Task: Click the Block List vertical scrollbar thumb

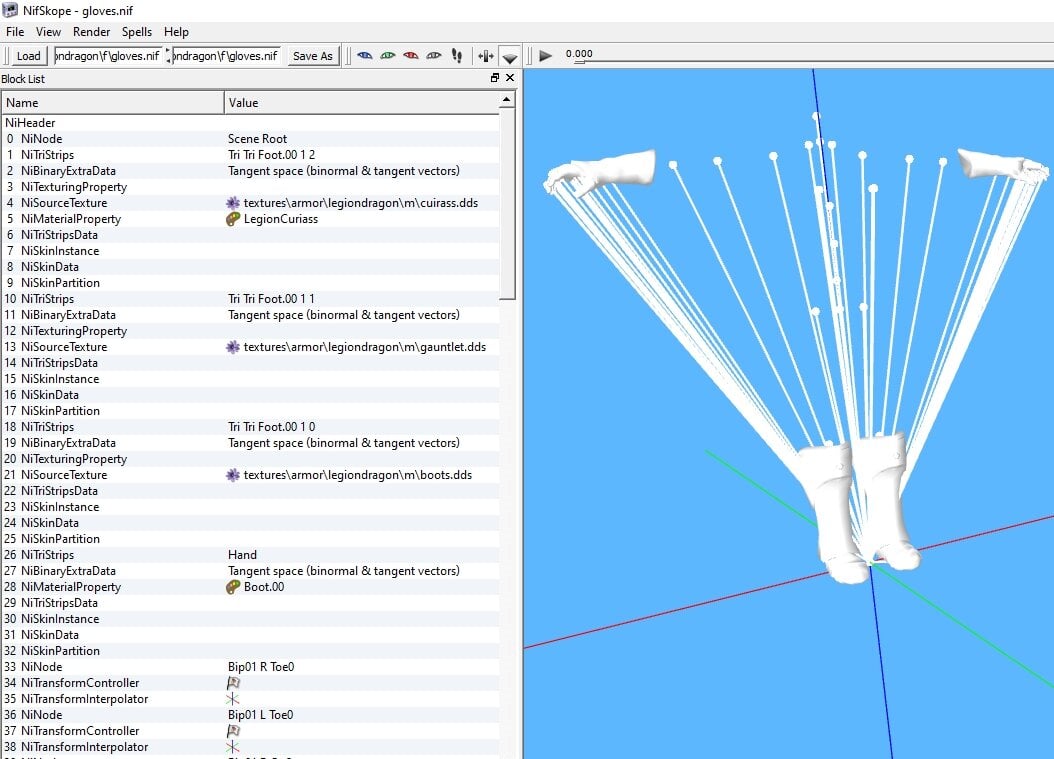Action: [x=508, y=204]
